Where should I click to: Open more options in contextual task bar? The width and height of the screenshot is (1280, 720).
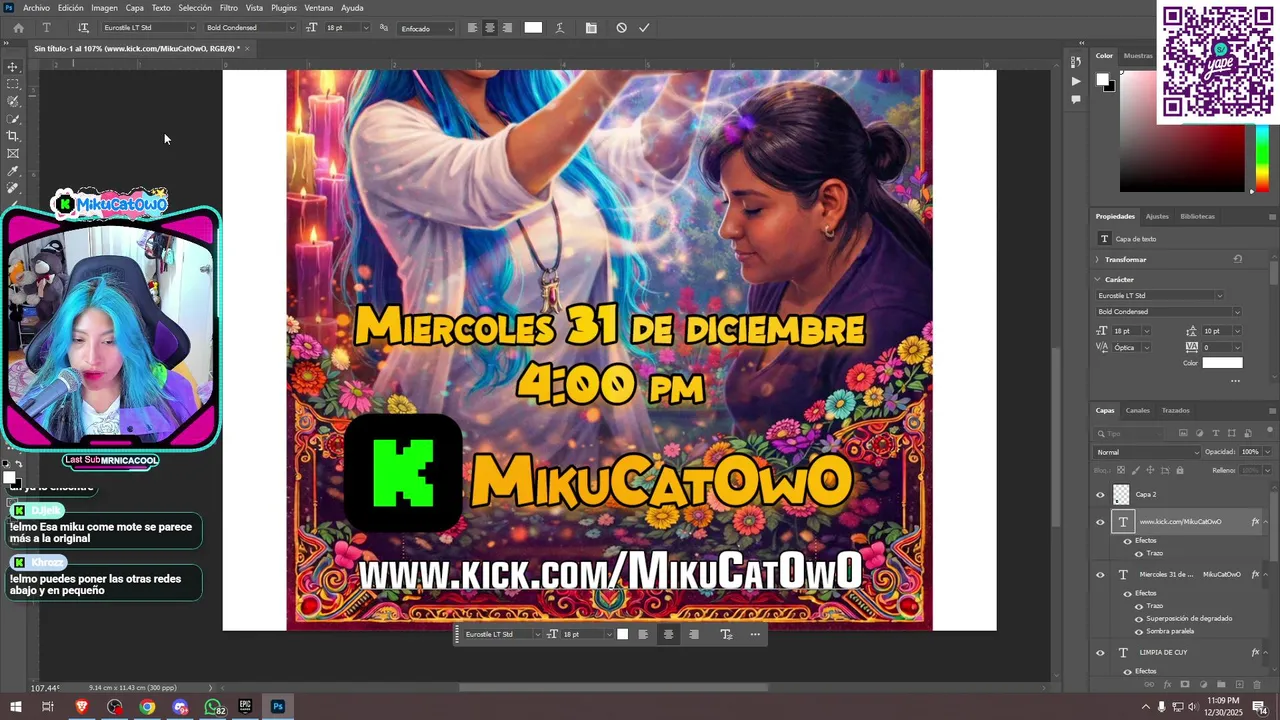click(x=755, y=634)
